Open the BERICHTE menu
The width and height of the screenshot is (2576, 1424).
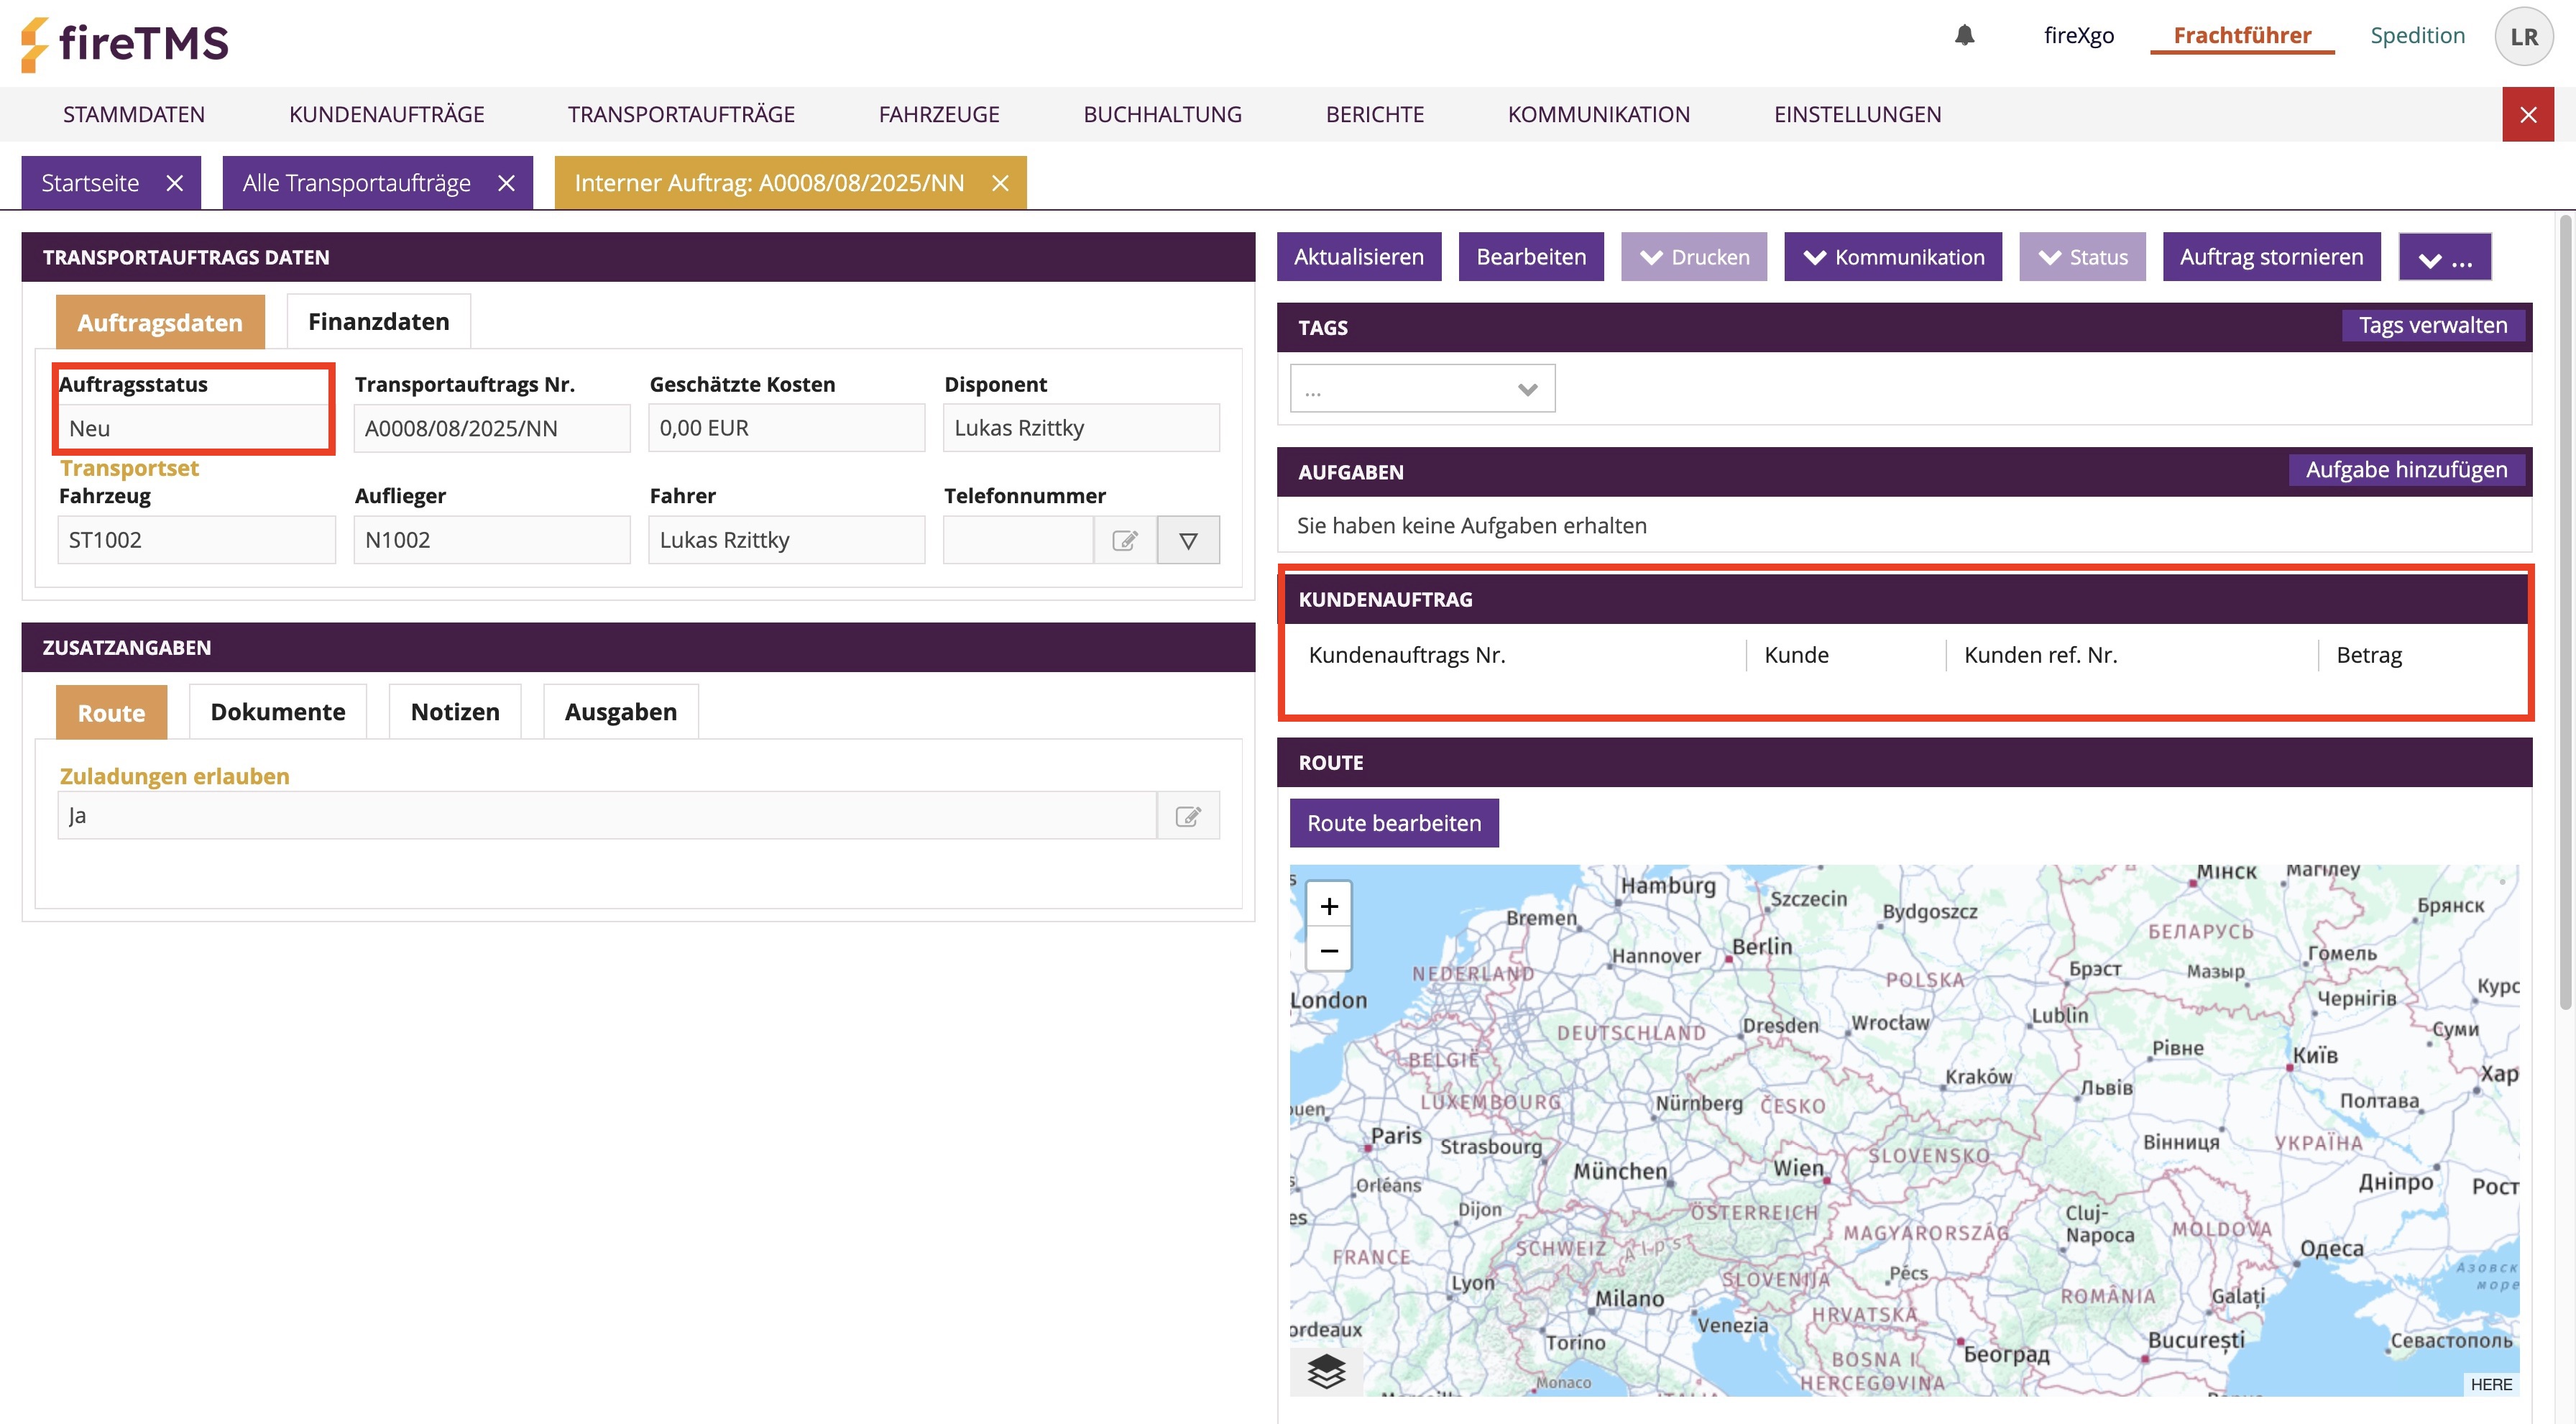coord(1375,114)
